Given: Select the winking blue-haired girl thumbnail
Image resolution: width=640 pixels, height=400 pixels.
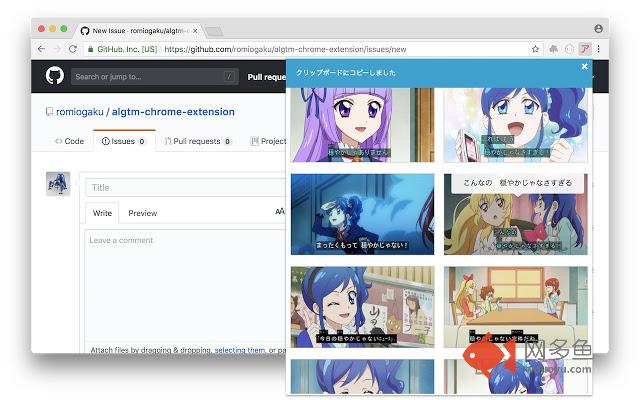Looking at the screenshot, I should click(362, 307).
